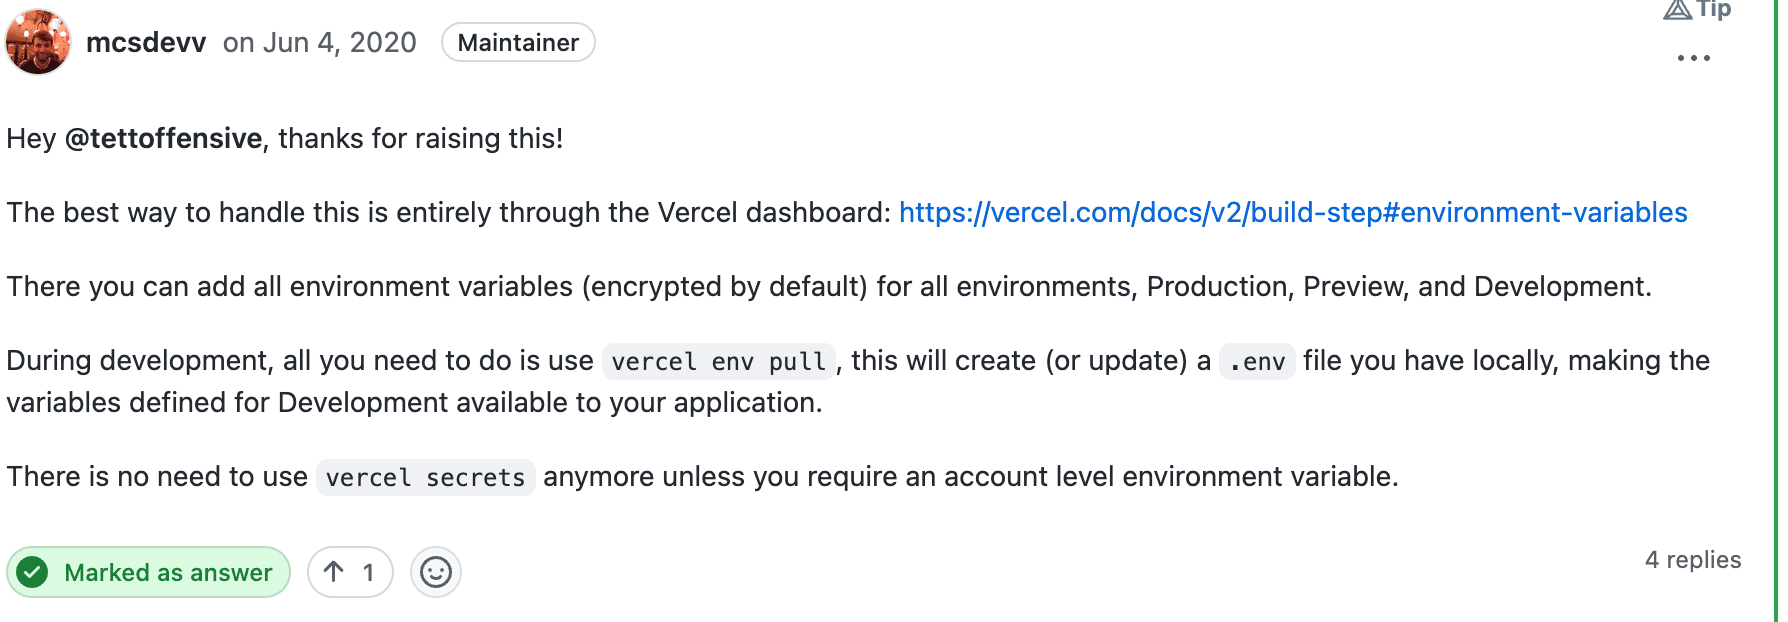Add a reaction with the smiley icon
Viewport: 1788px width, 622px height.
click(x=435, y=571)
